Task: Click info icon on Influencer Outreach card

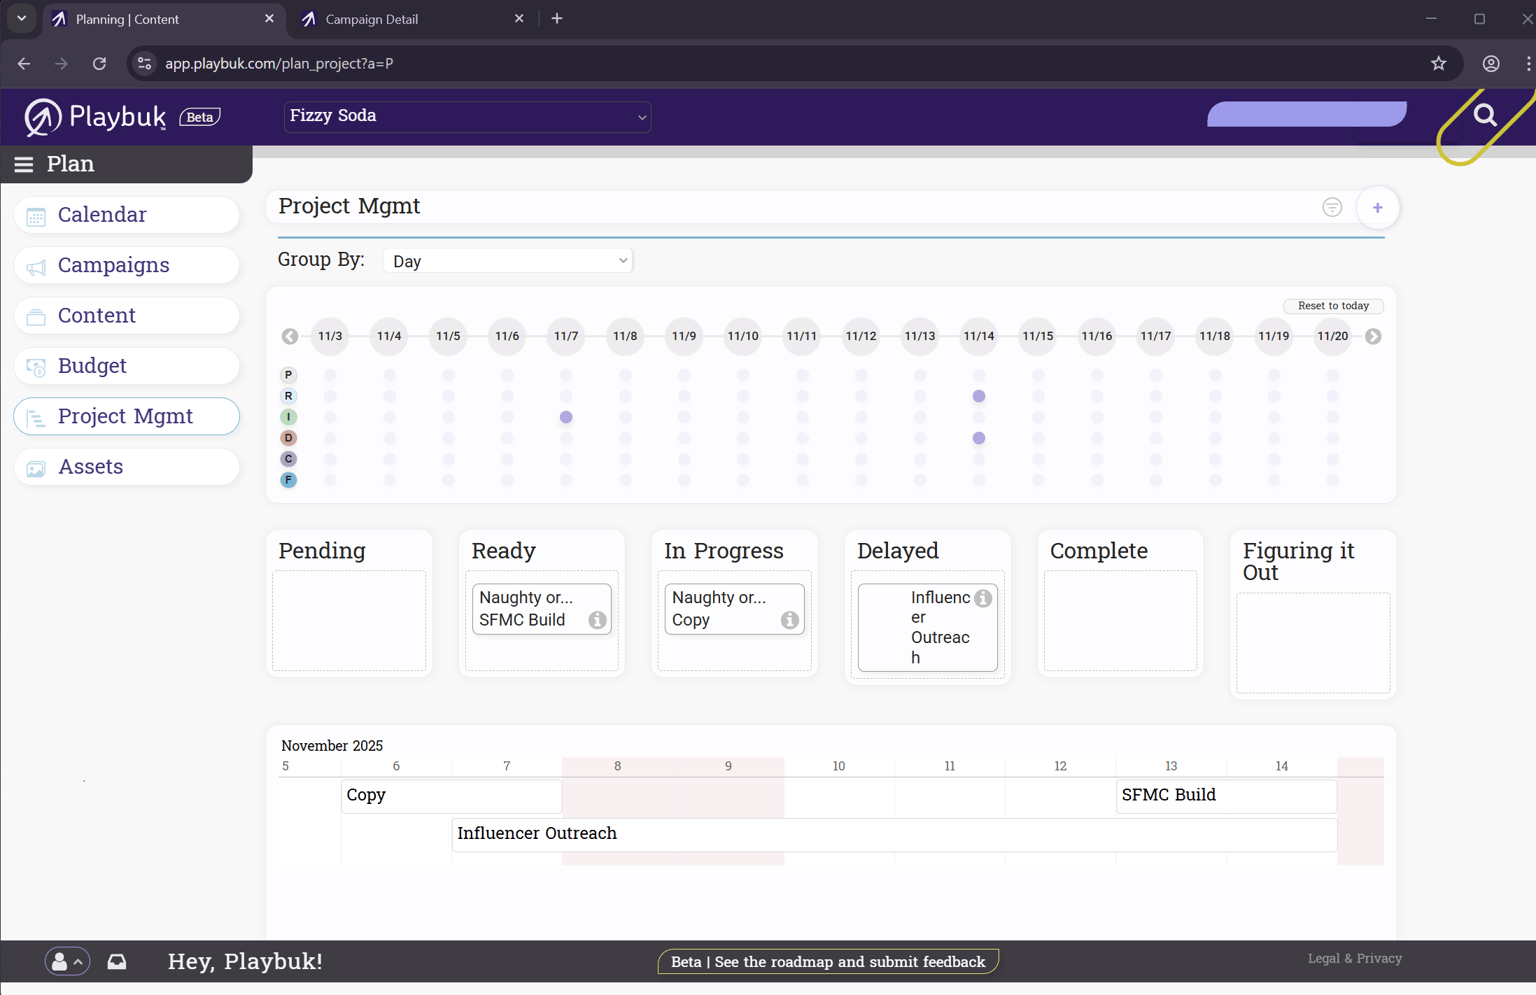Action: pos(983,598)
